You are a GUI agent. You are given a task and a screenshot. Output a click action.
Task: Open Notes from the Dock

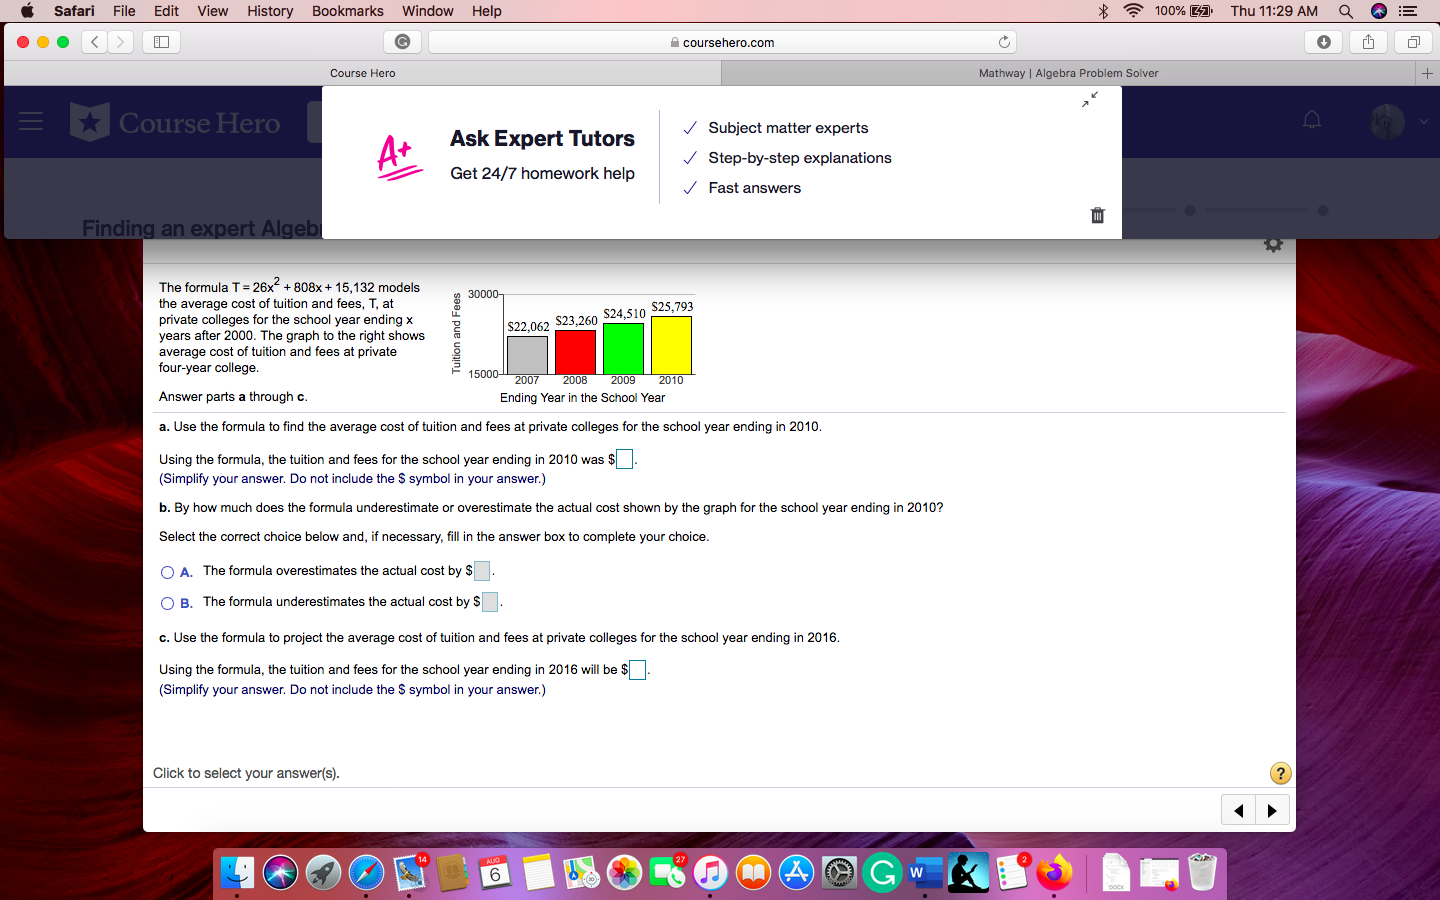(x=538, y=873)
